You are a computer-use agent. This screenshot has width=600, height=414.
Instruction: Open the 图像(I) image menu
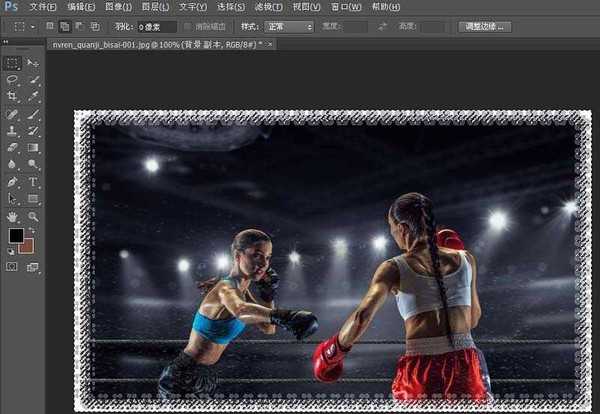(x=117, y=6)
